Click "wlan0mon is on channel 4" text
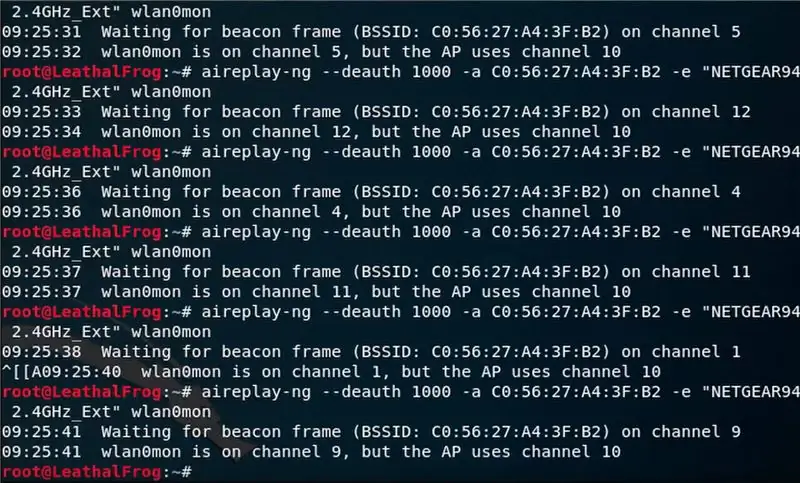 point(221,212)
